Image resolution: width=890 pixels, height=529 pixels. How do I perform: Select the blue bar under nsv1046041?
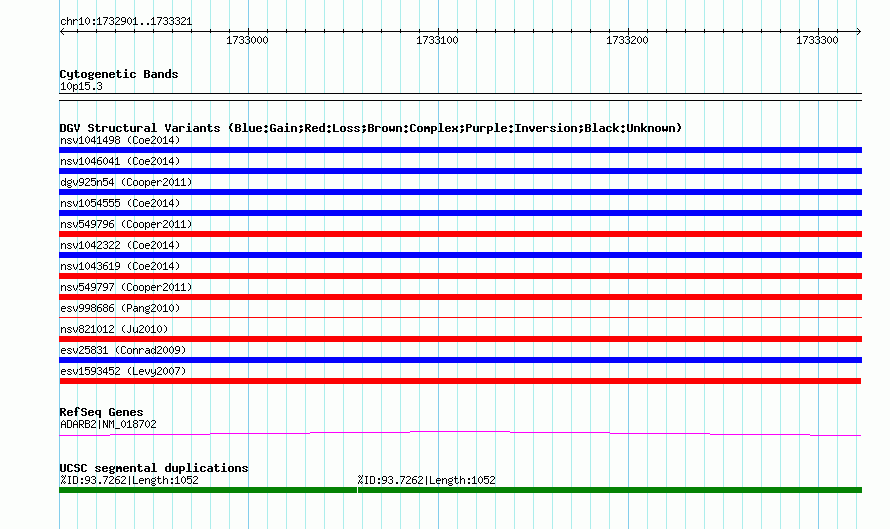pos(460,171)
